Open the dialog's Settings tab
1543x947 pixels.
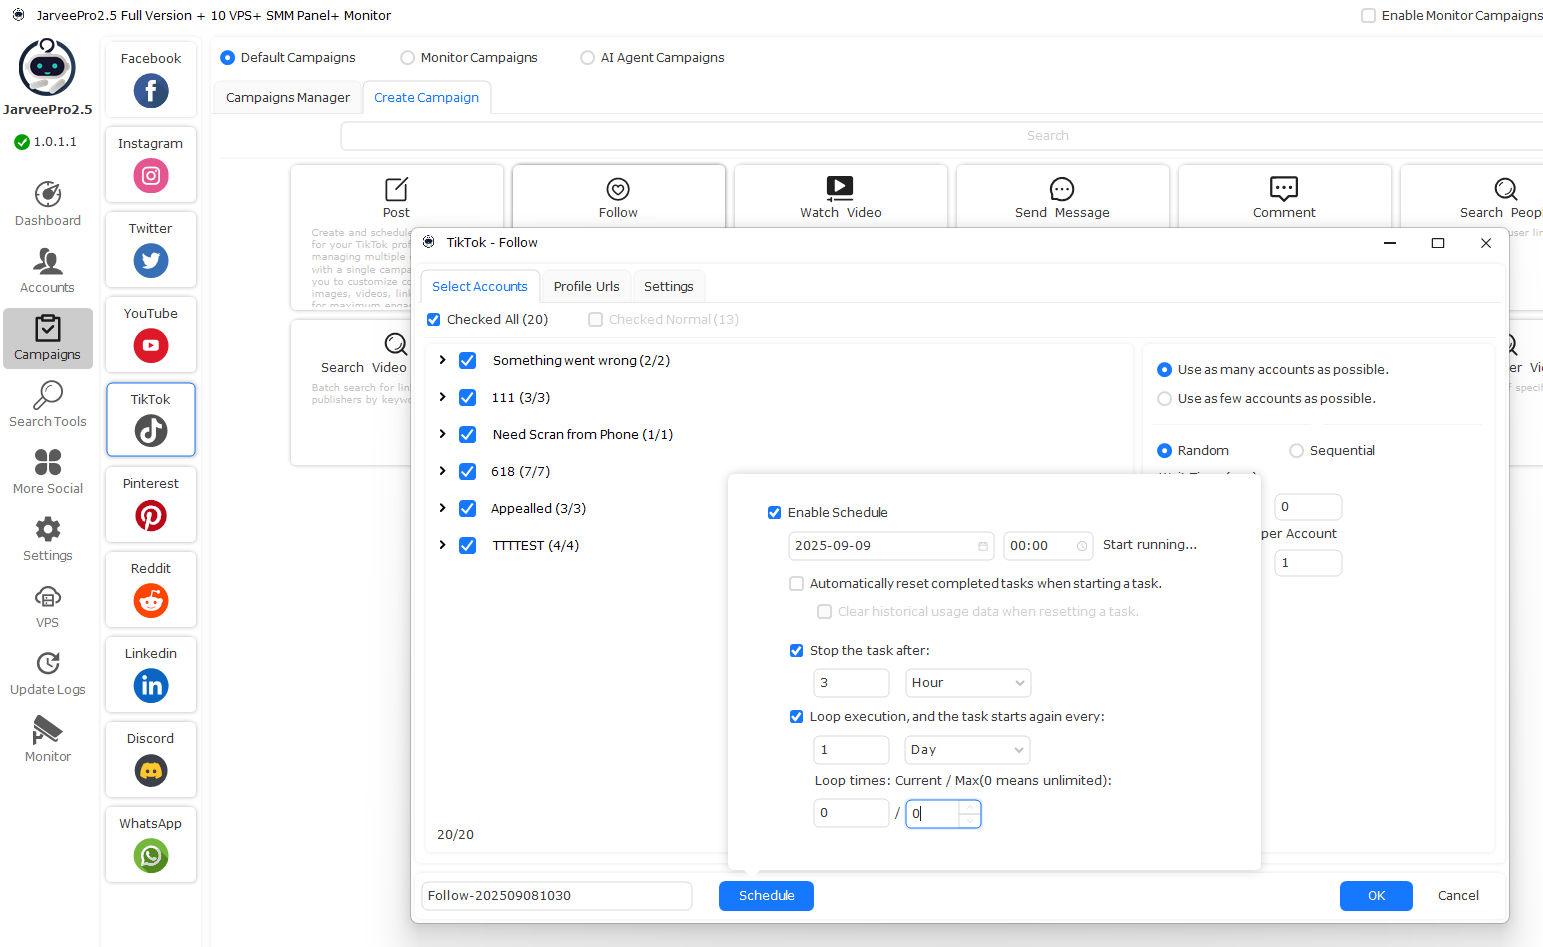click(x=669, y=287)
